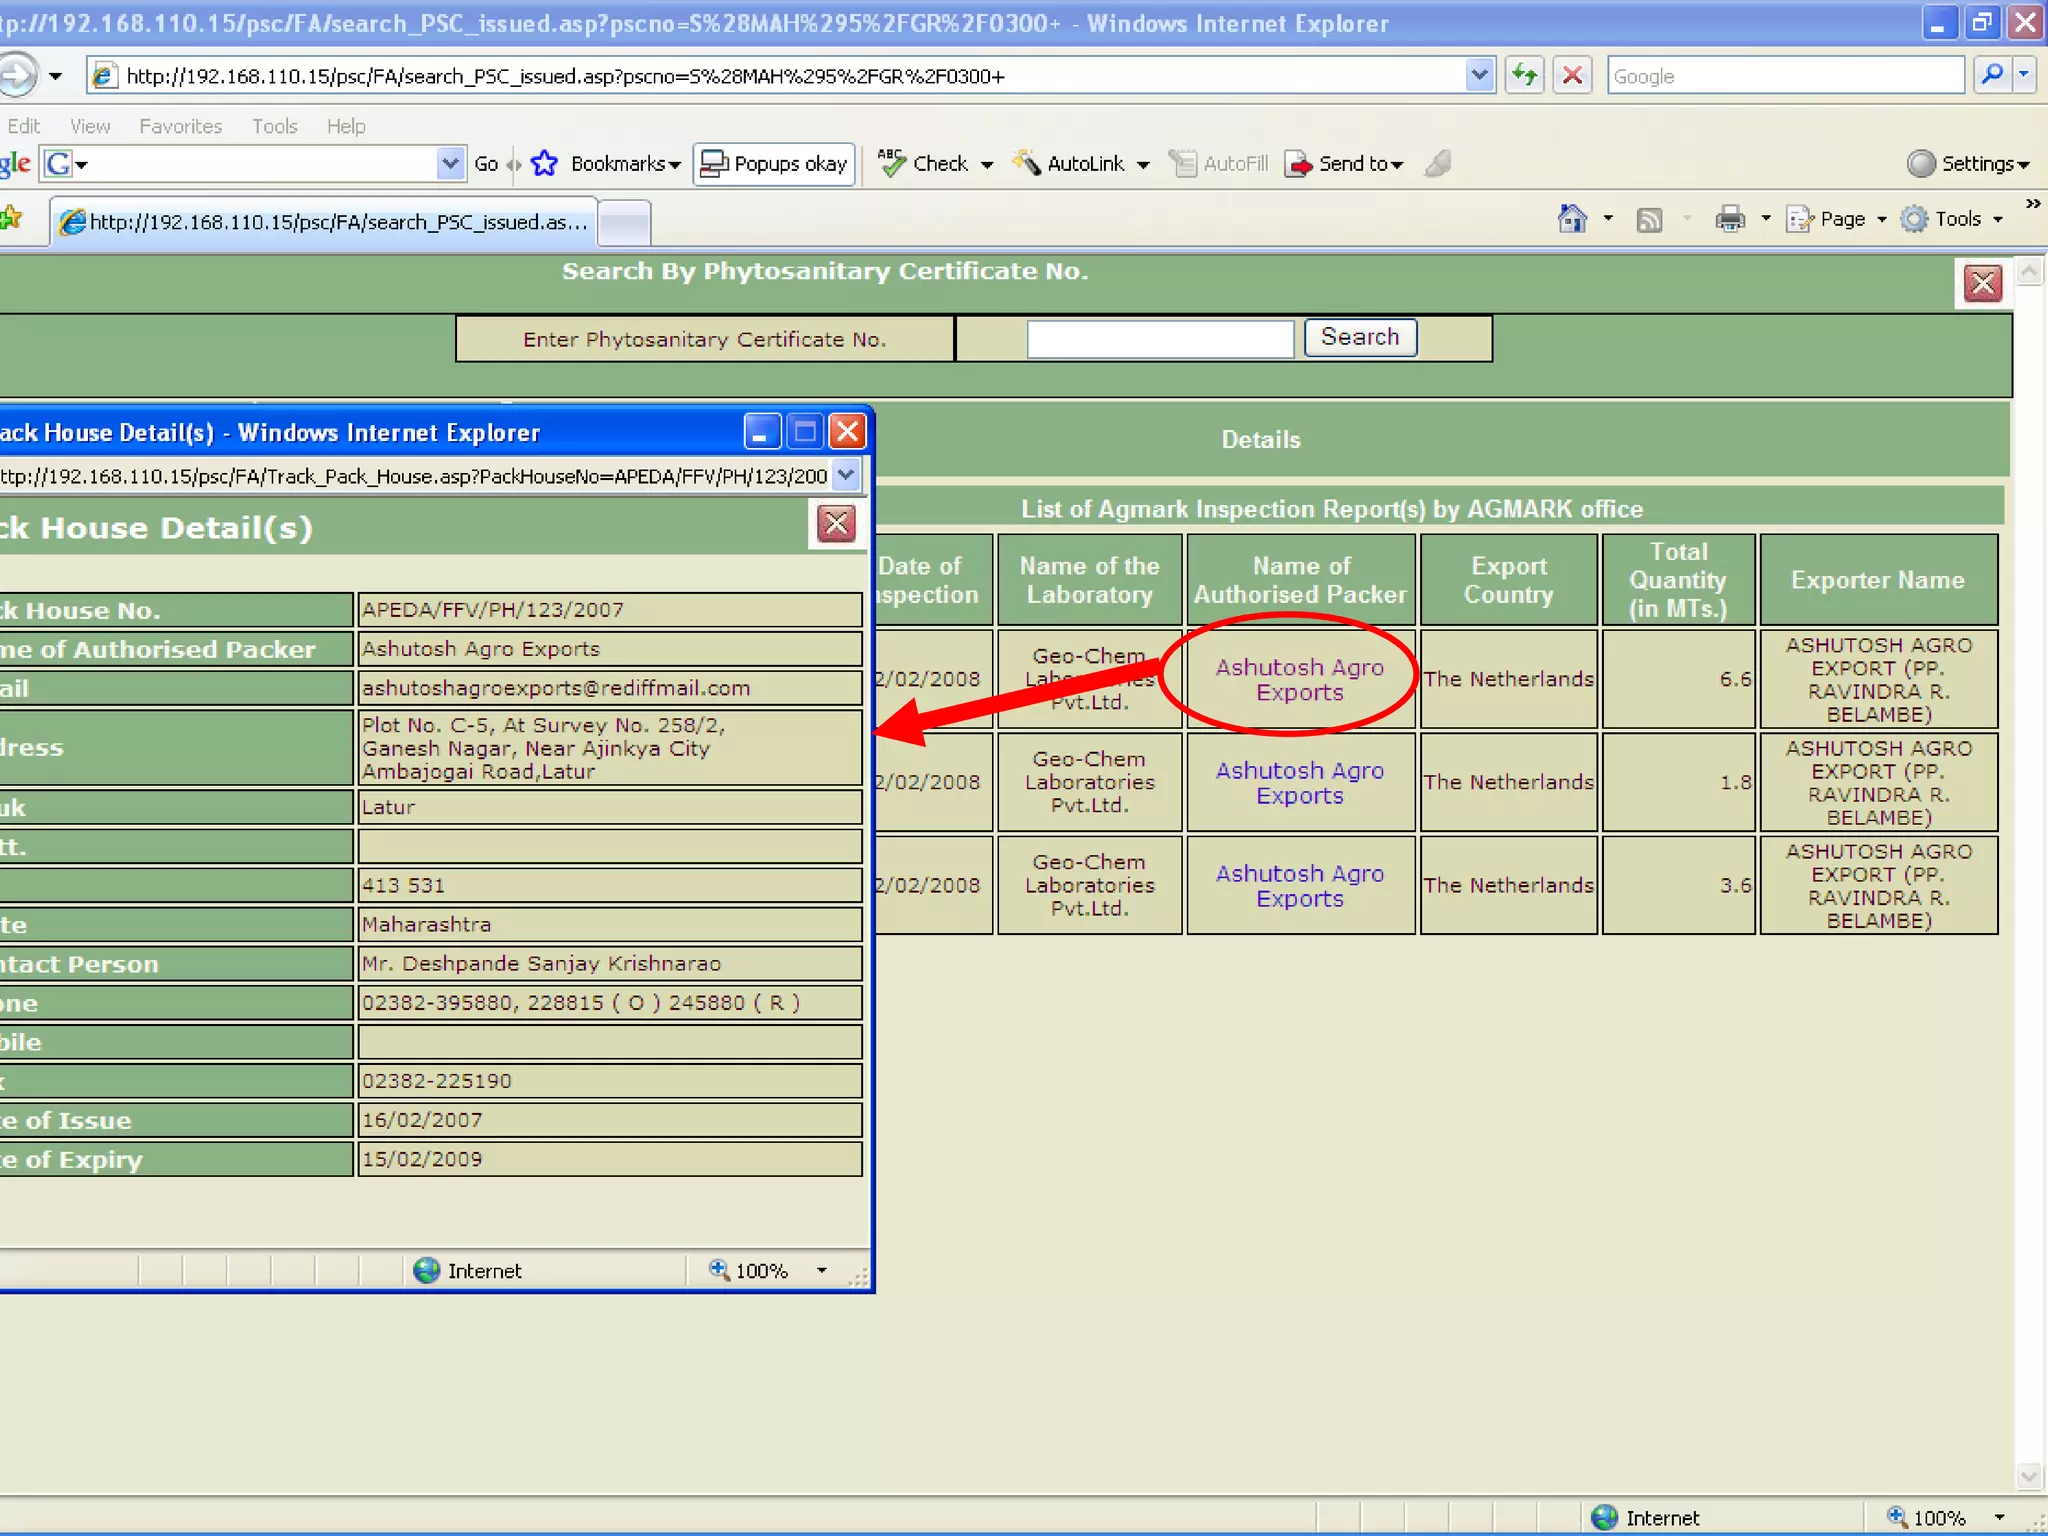Click the Google search magnifier icon
Image resolution: width=2048 pixels, height=1536 pixels.
click(1991, 75)
